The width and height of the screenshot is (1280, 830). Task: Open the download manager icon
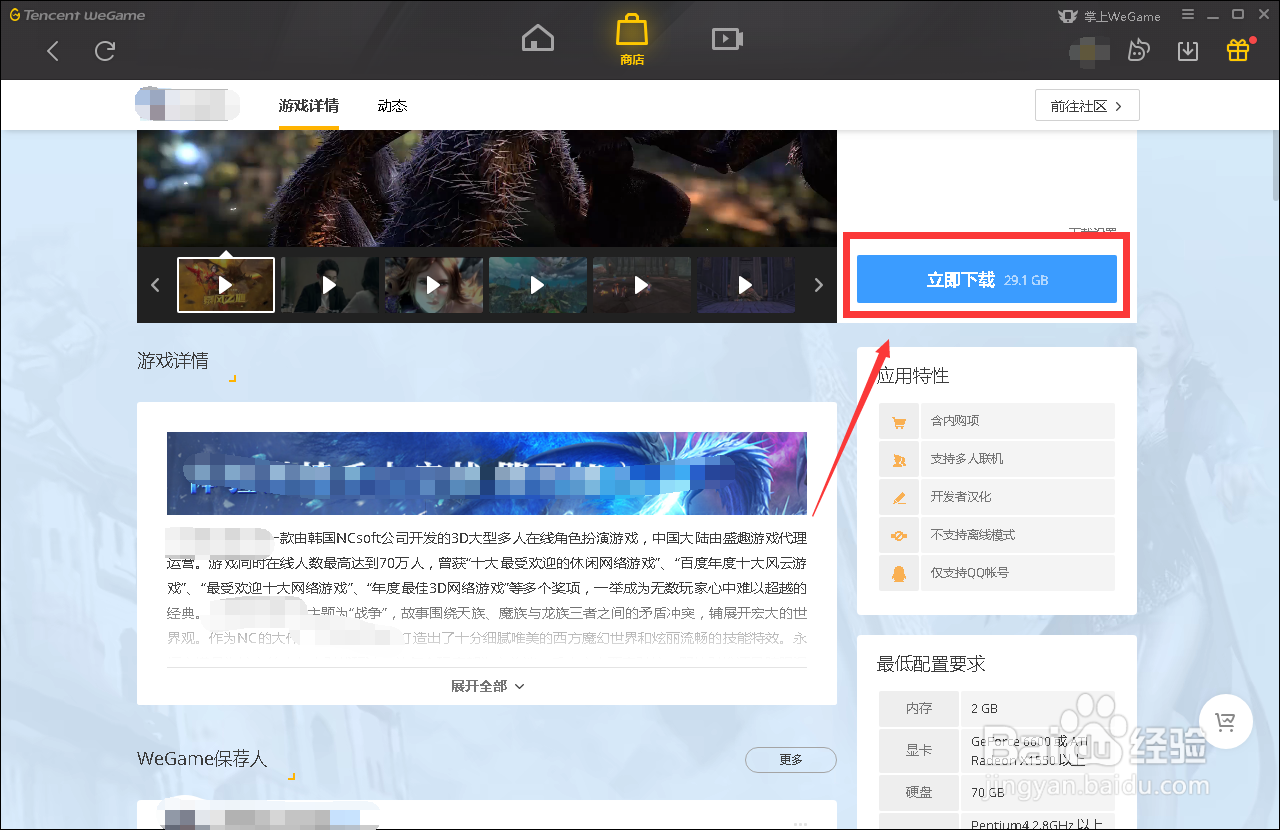(1188, 51)
